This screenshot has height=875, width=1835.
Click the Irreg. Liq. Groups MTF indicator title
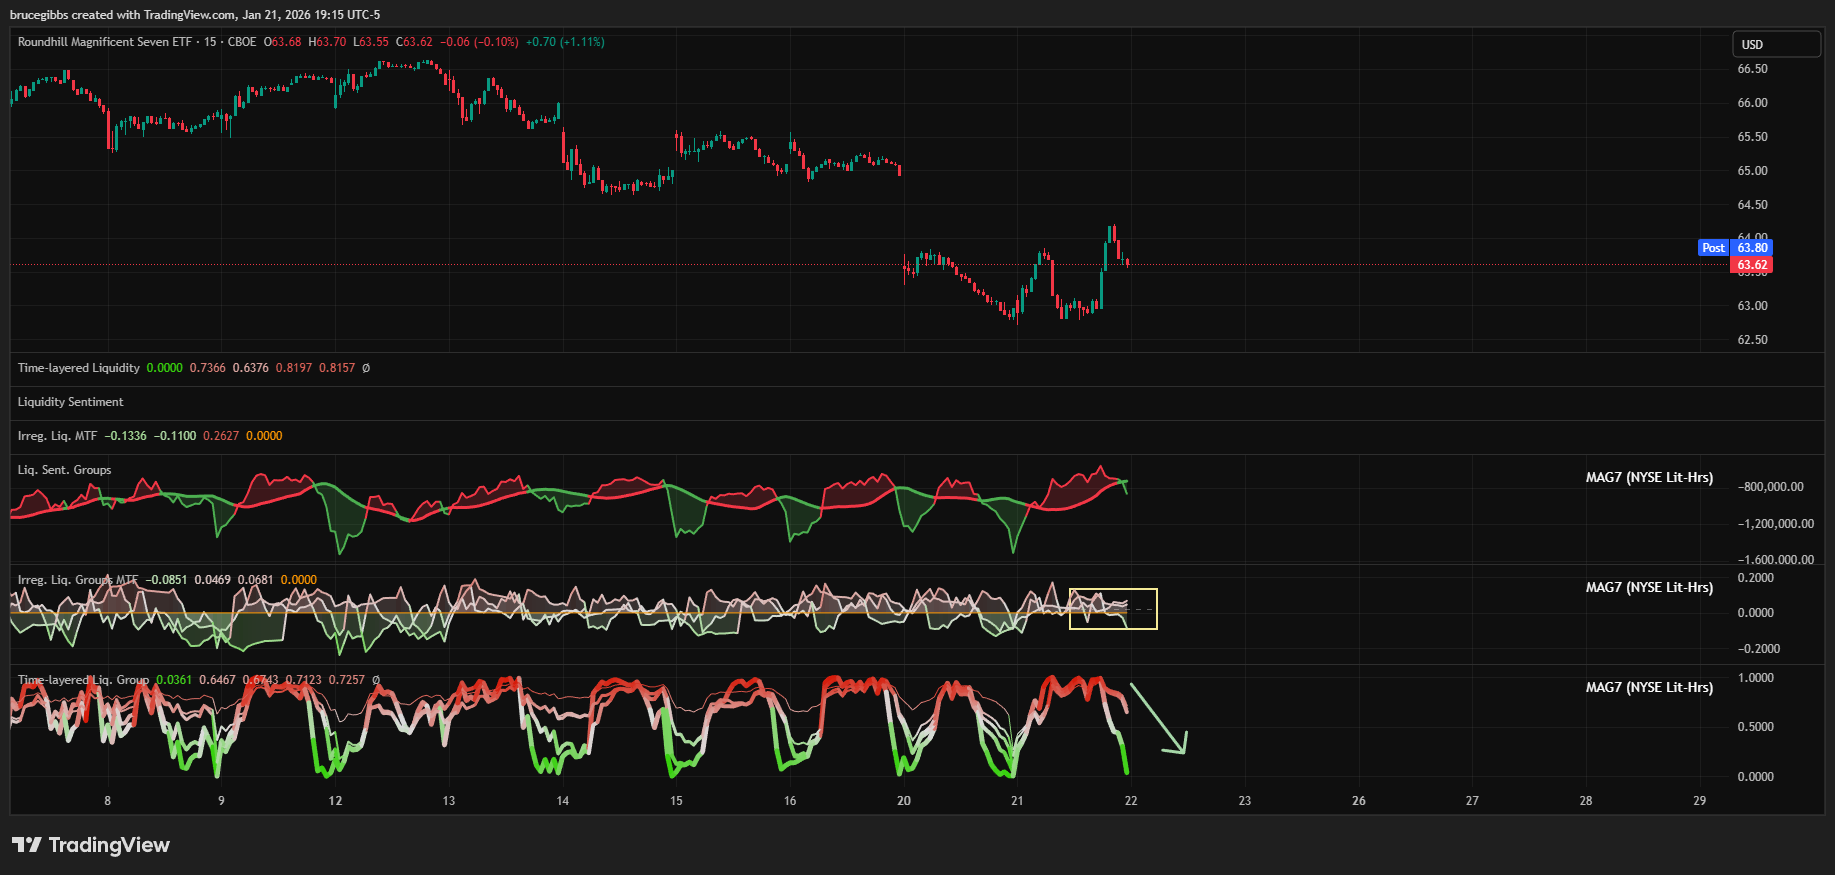77,580
